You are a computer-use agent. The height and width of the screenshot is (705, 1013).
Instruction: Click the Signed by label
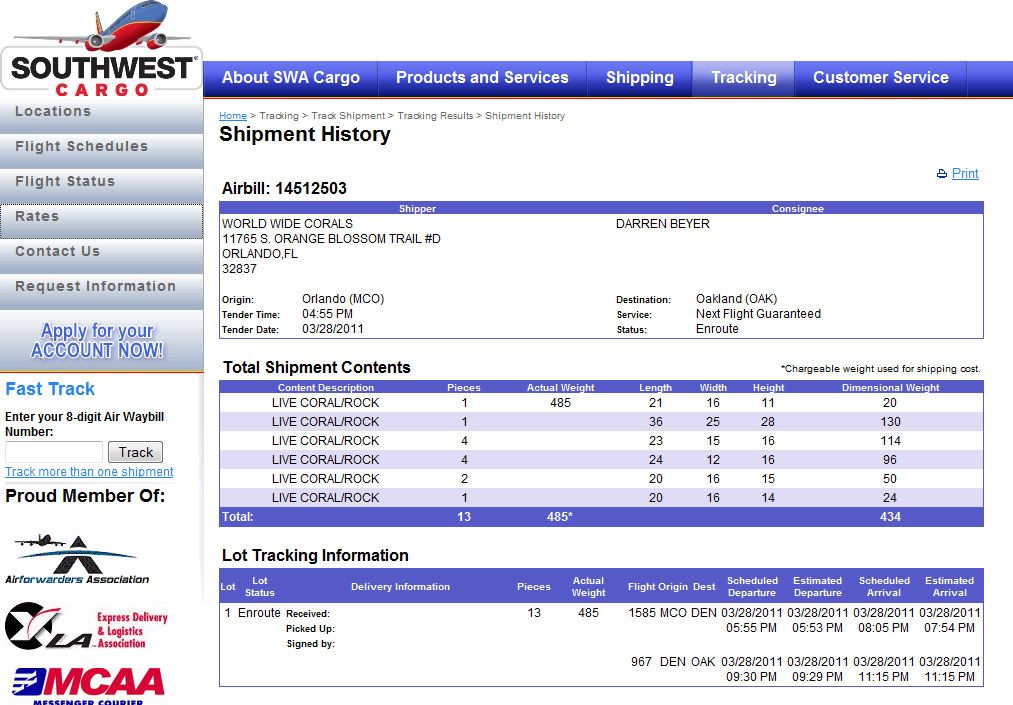point(311,644)
